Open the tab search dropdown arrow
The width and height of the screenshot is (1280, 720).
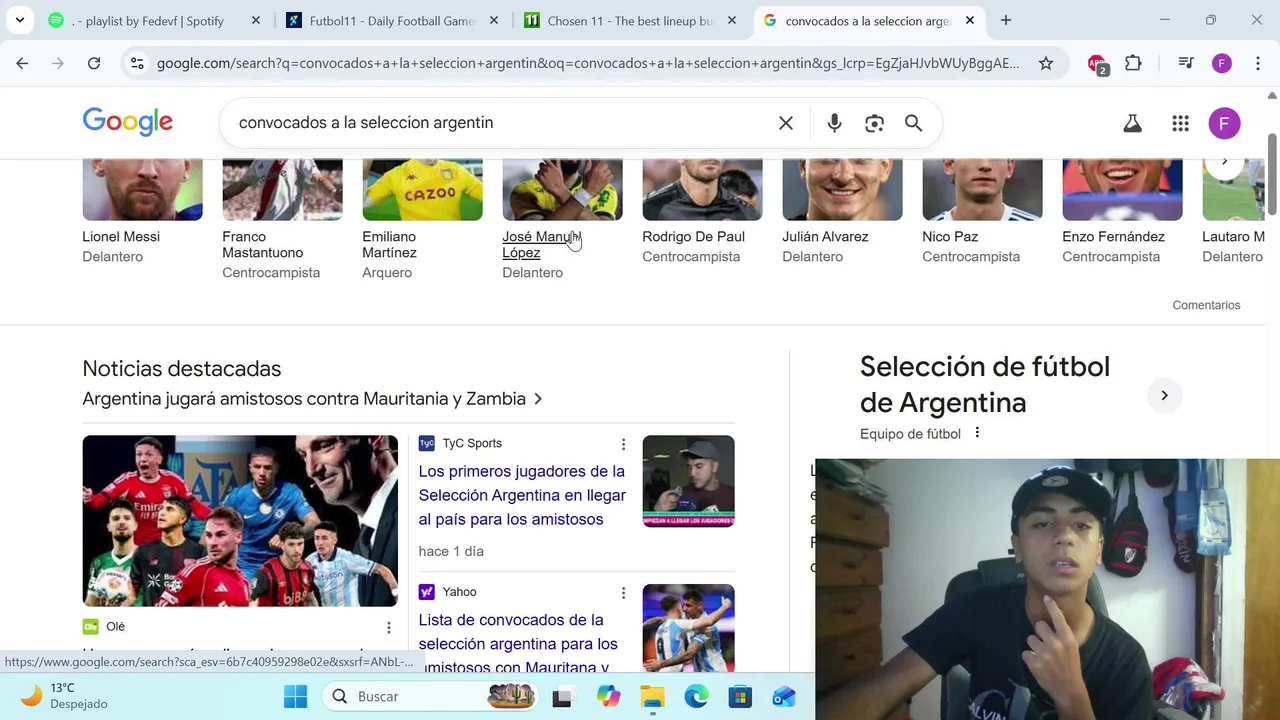[19, 20]
